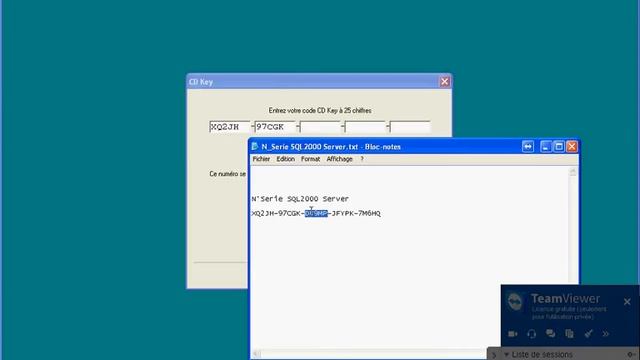Click the empty fourth CD Key field

tap(365, 127)
